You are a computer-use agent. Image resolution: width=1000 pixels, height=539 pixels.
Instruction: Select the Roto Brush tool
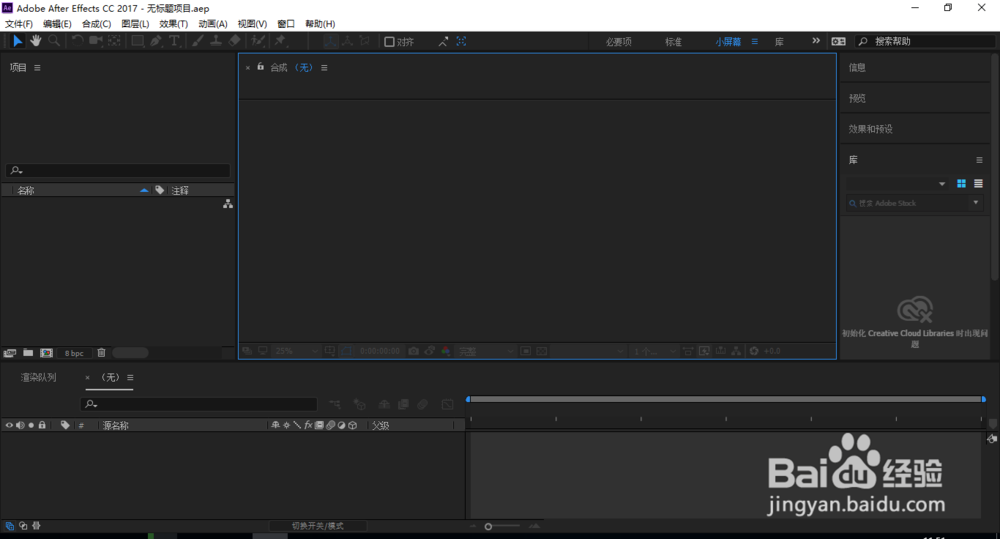click(258, 41)
